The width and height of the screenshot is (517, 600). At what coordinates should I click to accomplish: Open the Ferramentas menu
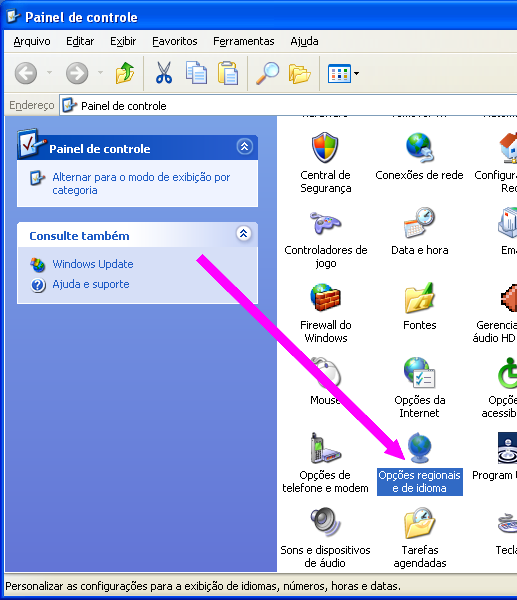243,41
